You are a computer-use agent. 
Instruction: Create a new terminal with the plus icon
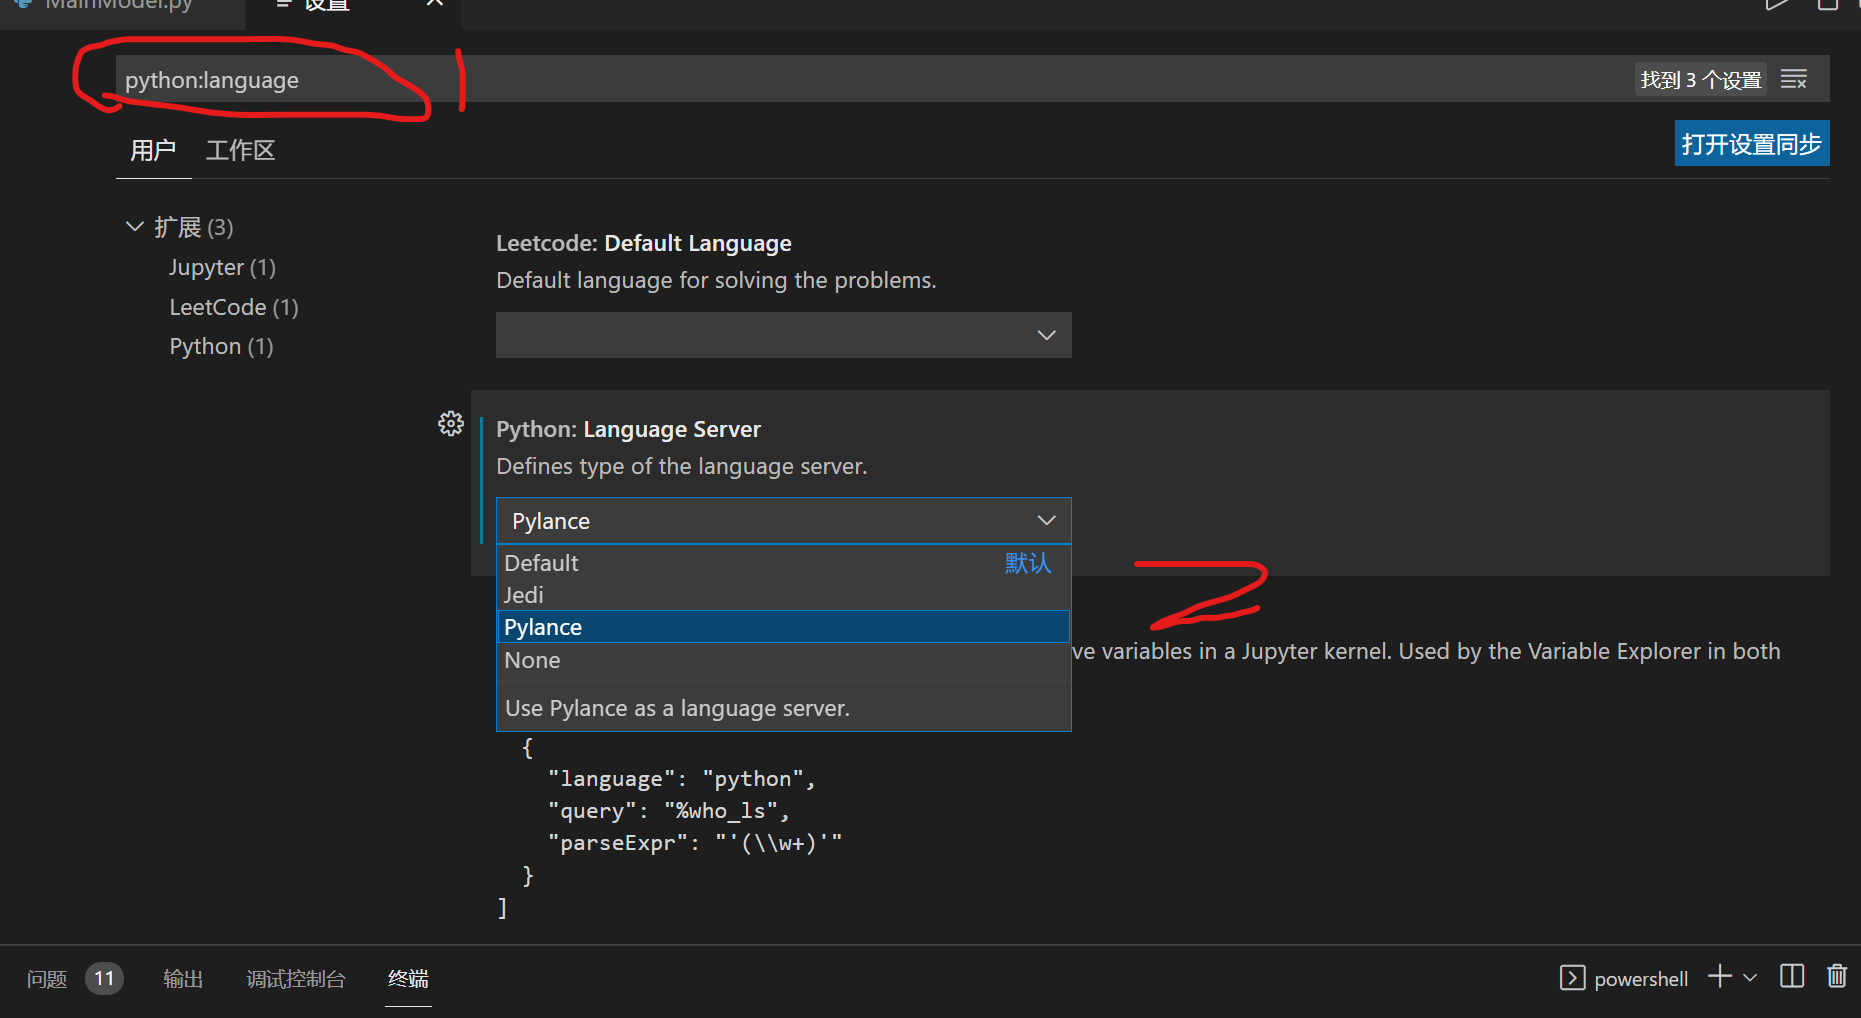tap(1718, 977)
